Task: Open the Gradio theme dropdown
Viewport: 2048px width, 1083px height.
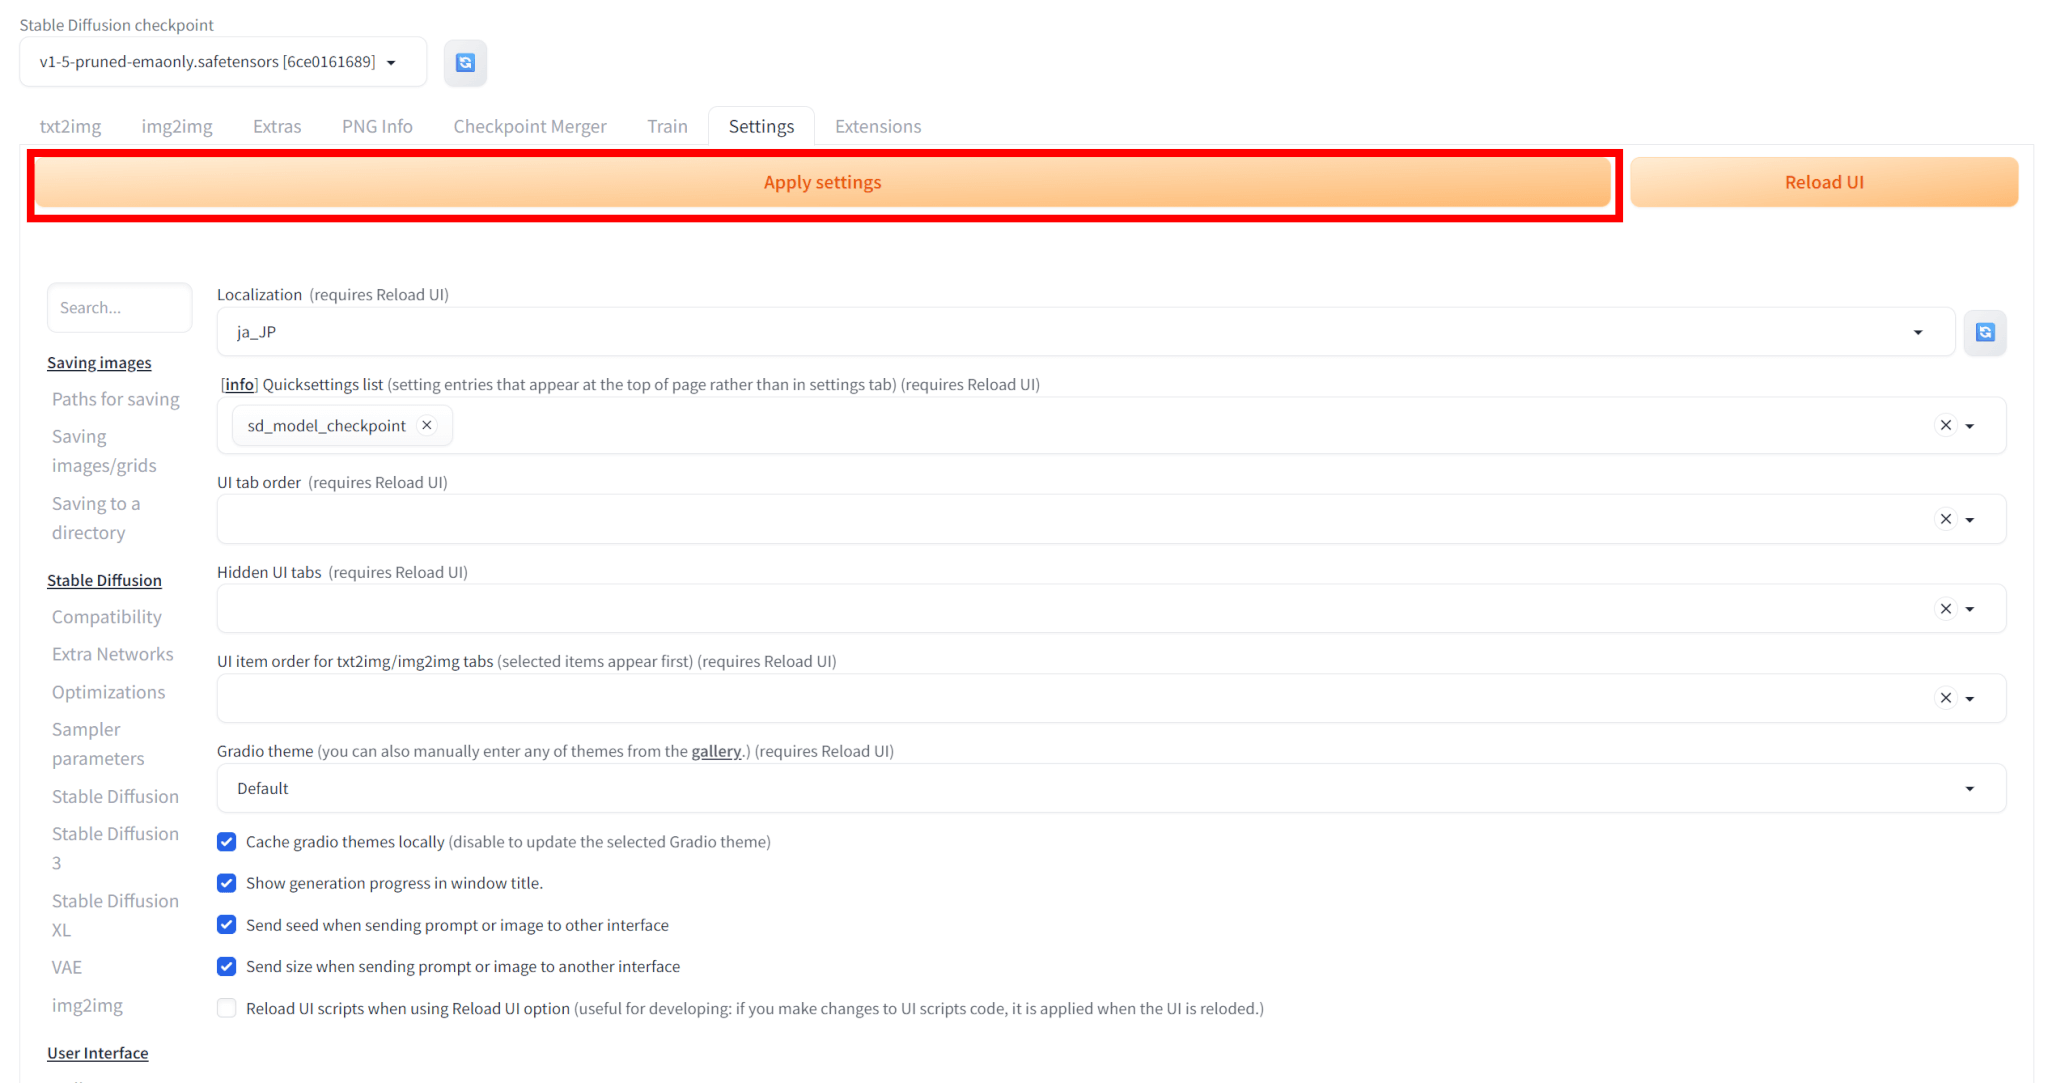Action: point(1111,788)
